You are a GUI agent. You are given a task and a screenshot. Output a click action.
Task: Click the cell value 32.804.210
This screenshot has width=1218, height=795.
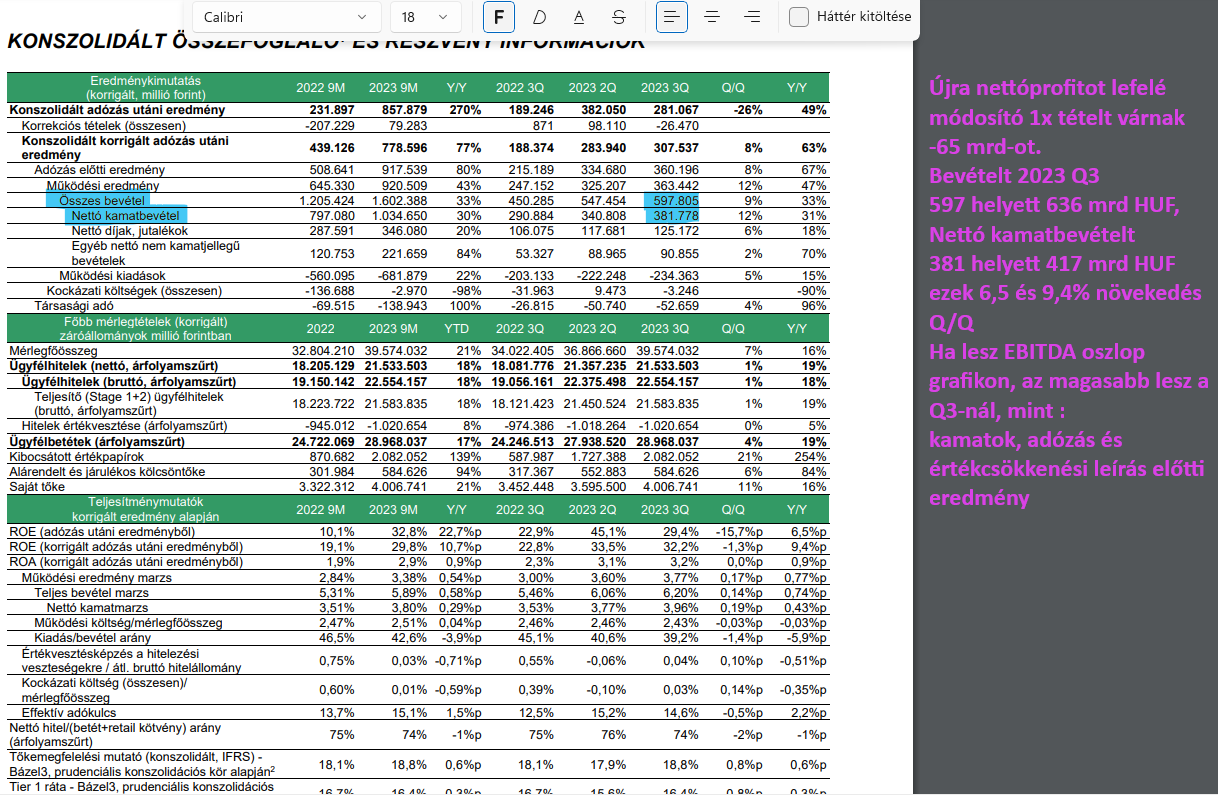coord(324,351)
